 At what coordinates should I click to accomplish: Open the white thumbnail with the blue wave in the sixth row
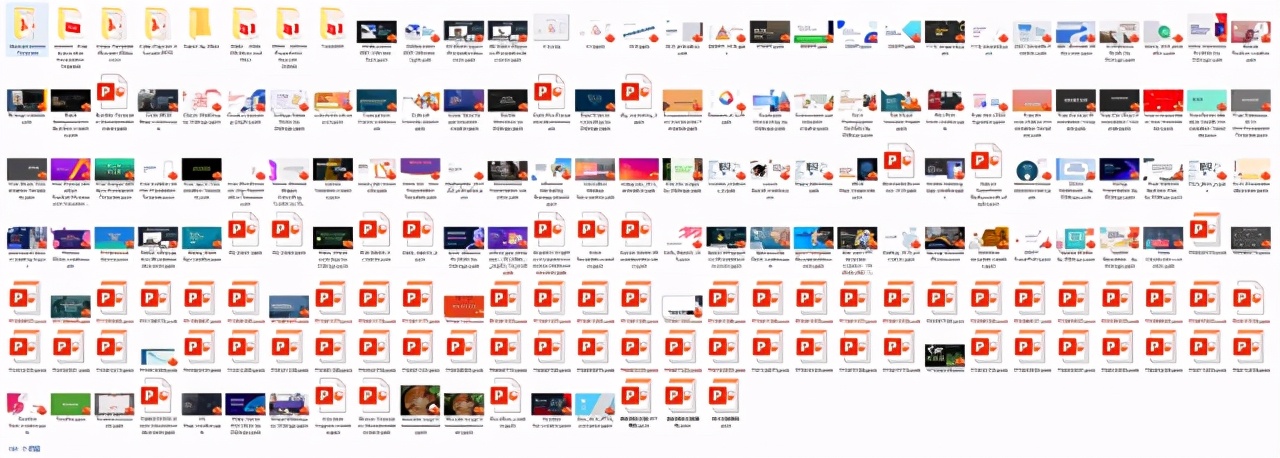tap(157, 356)
